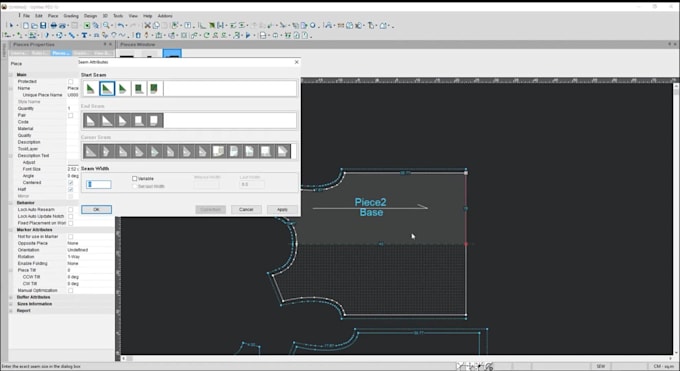Open the Piece menu
The width and height of the screenshot is (680, 371).
coord(53,16)
